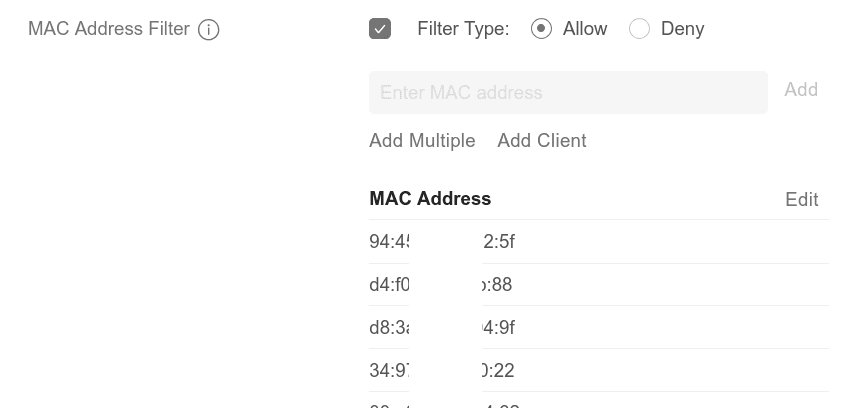Open the Add Multiple option
The height and width of the screenshot is (408, 854).
tap(422, 141)
